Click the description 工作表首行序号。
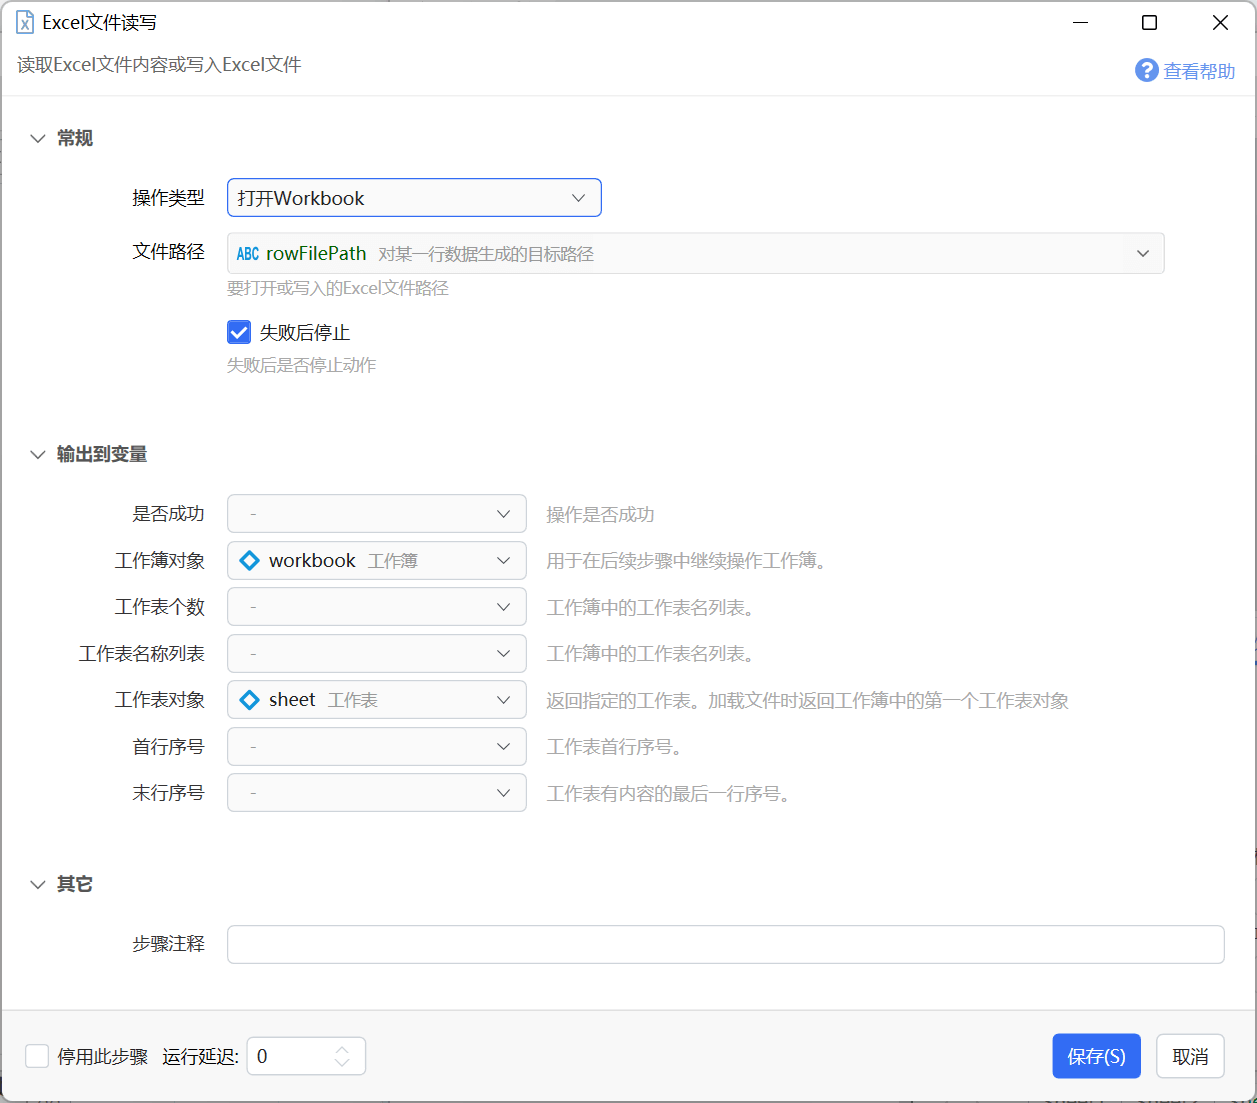 tap(614, 747)
